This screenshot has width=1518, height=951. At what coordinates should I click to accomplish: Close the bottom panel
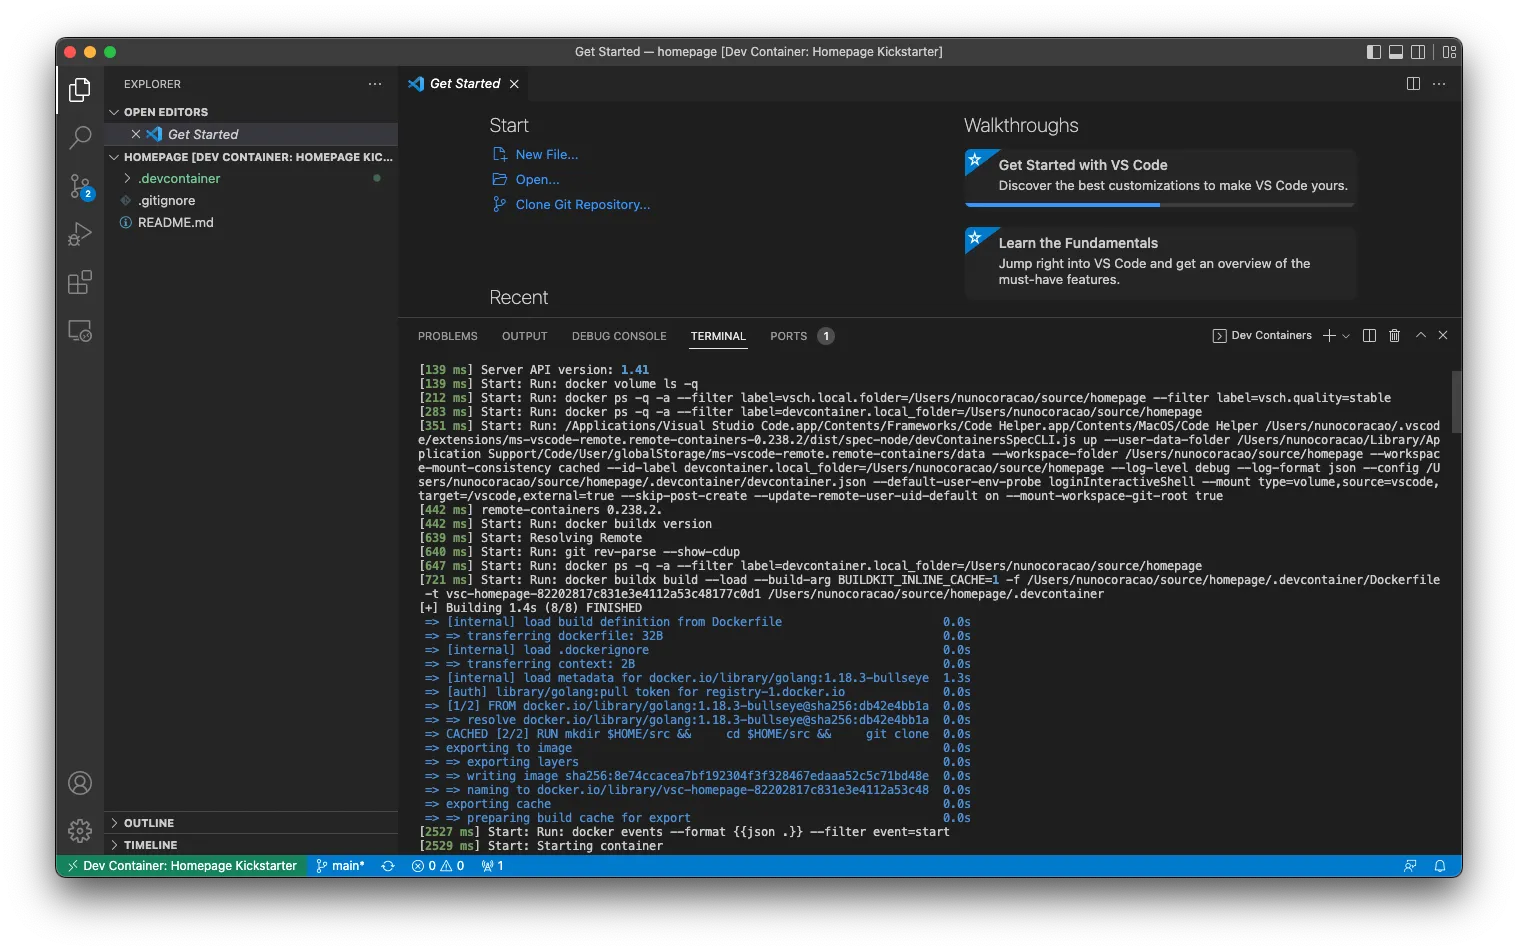[1443, 336]
